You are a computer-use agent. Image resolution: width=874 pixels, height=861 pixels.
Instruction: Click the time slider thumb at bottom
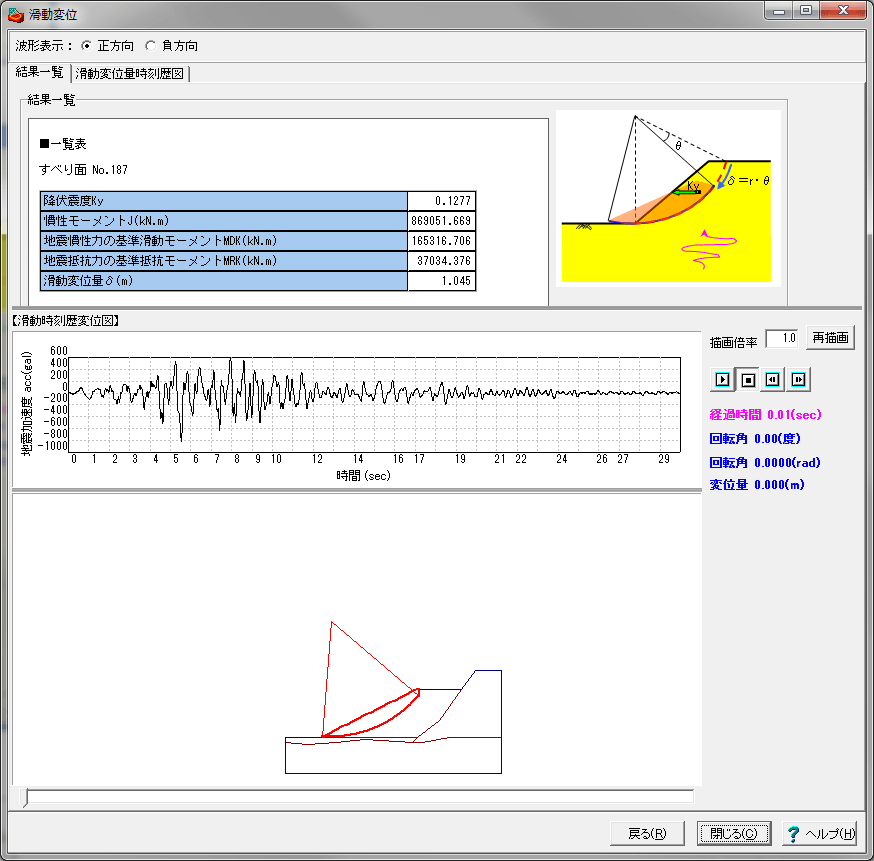click(25, 797)
